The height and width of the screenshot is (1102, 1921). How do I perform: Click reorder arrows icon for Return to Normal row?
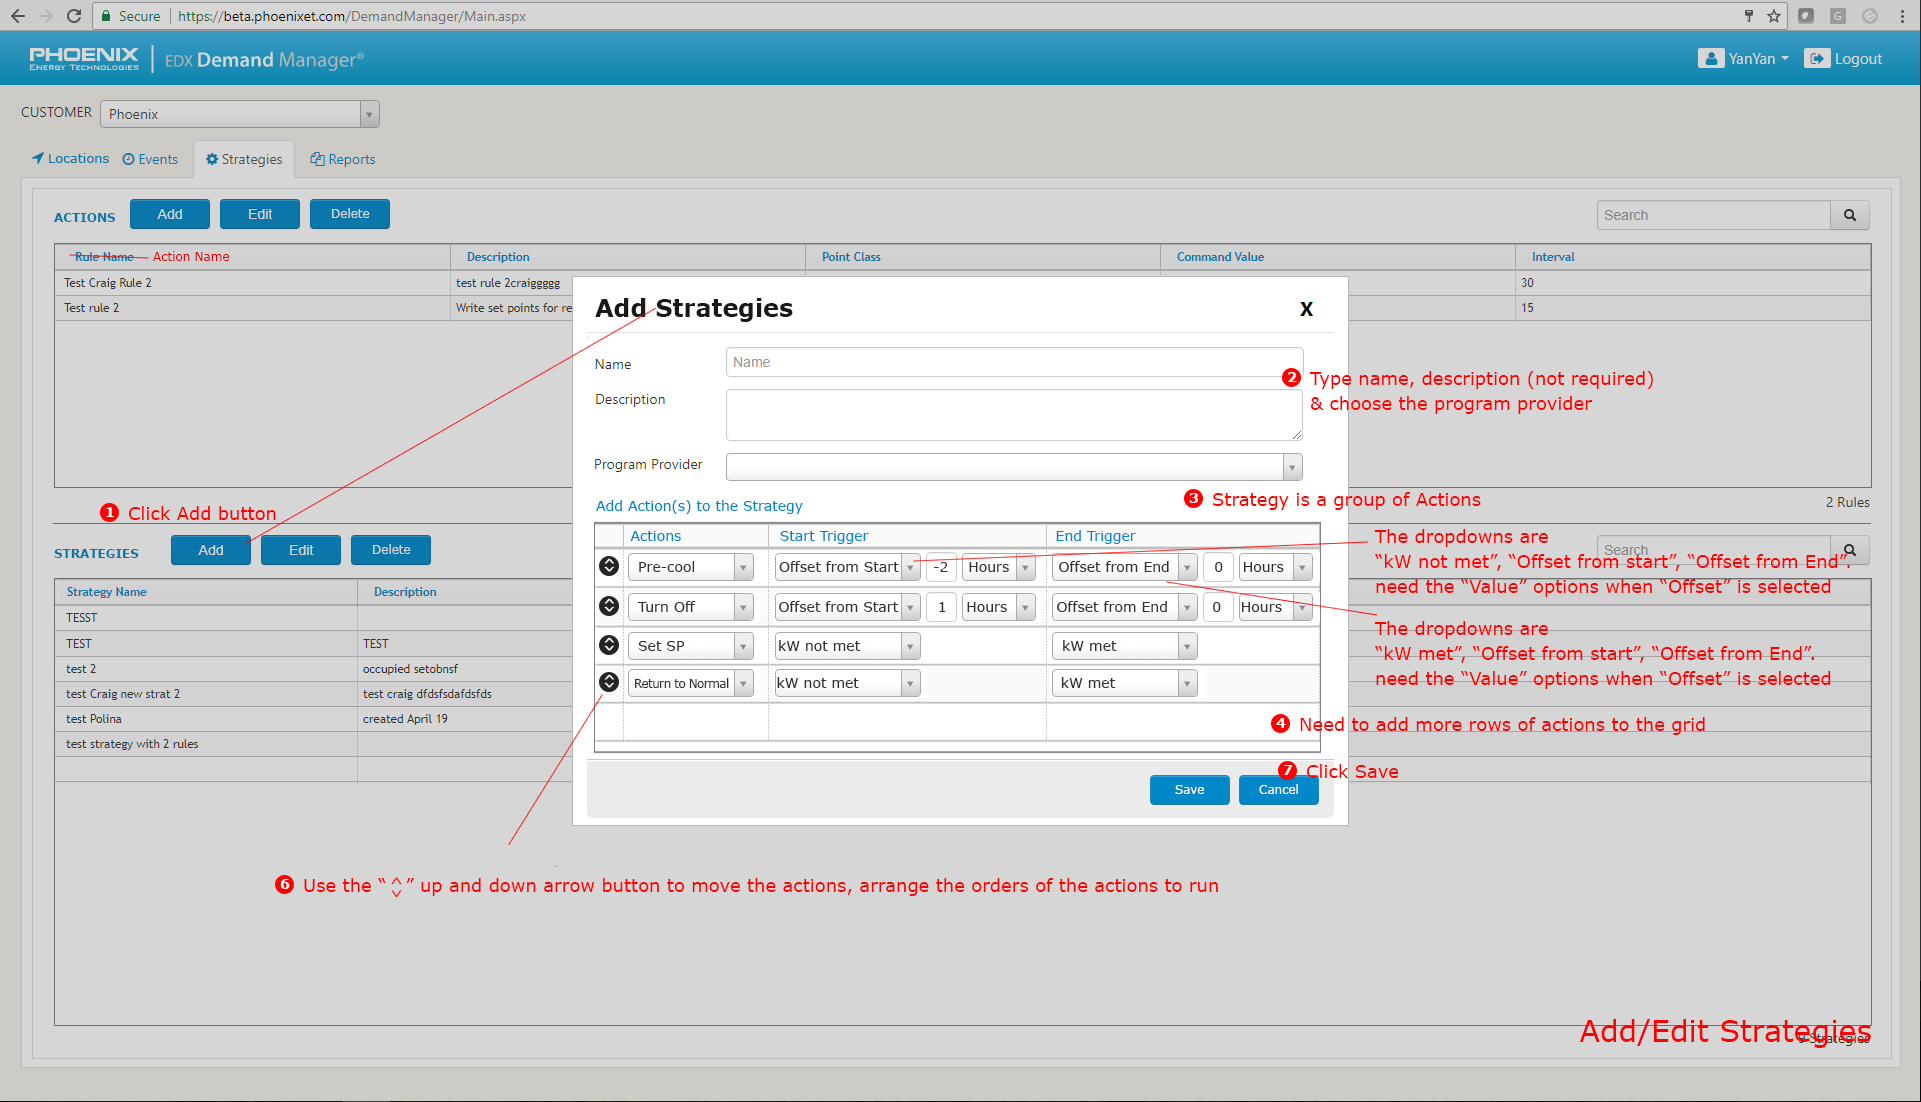click(608, 682)
